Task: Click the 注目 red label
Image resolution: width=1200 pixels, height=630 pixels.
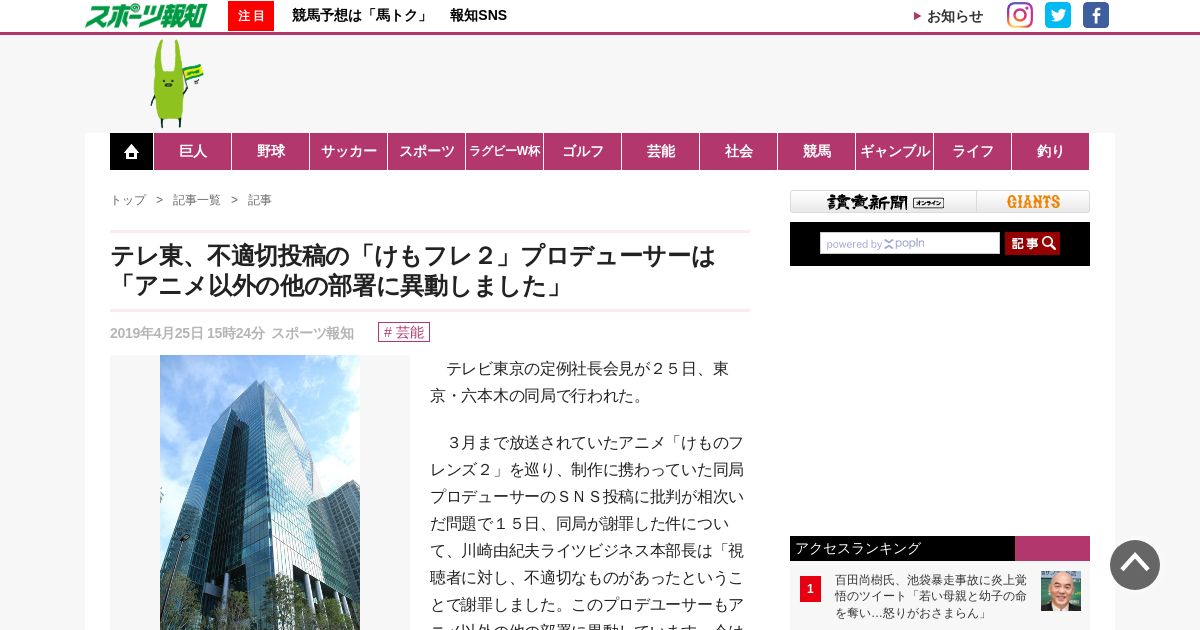Action: (x=251, y=16)
